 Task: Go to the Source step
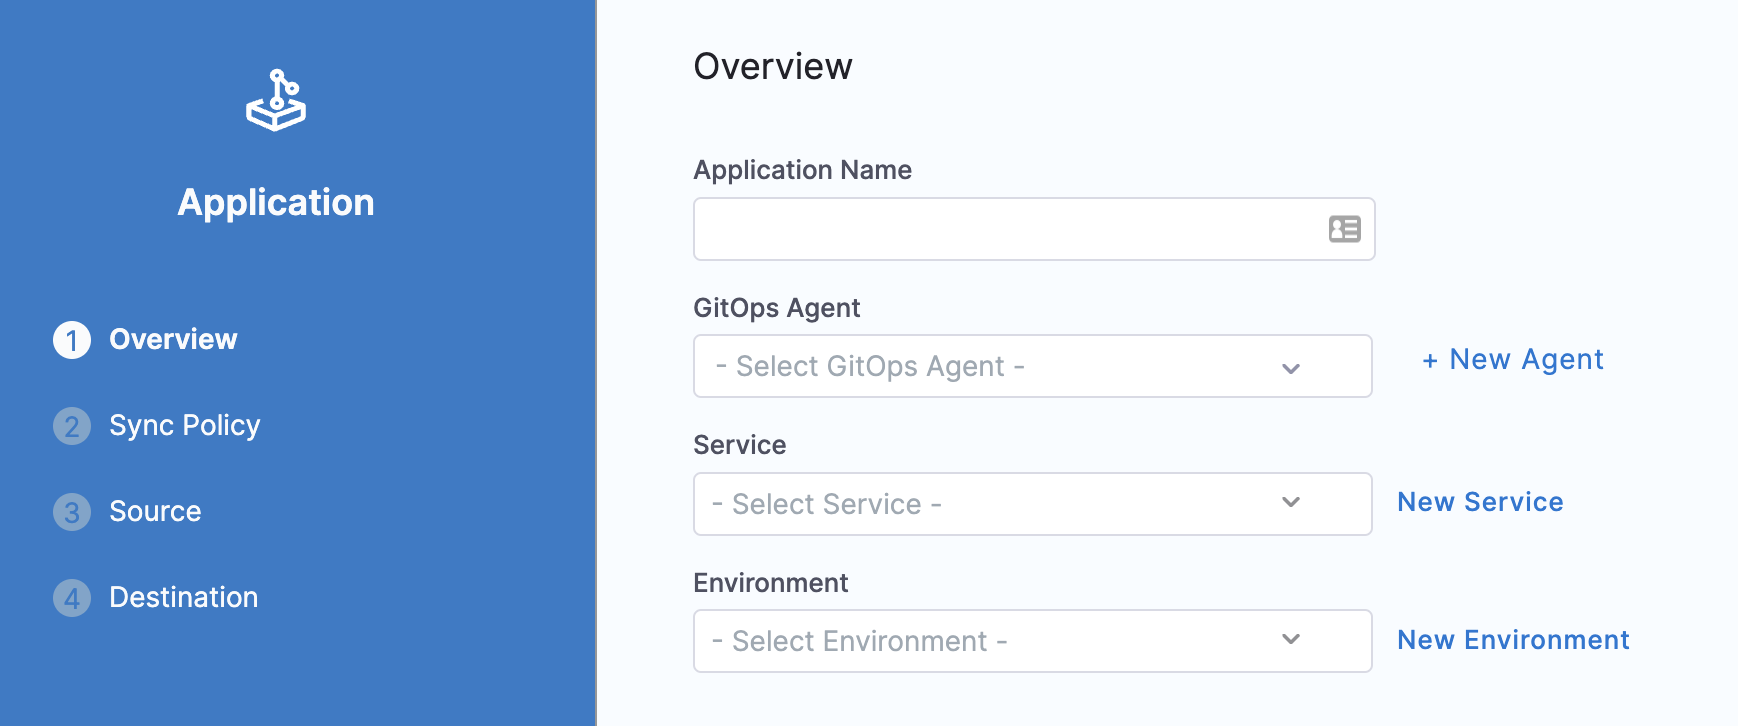(155, 512)
